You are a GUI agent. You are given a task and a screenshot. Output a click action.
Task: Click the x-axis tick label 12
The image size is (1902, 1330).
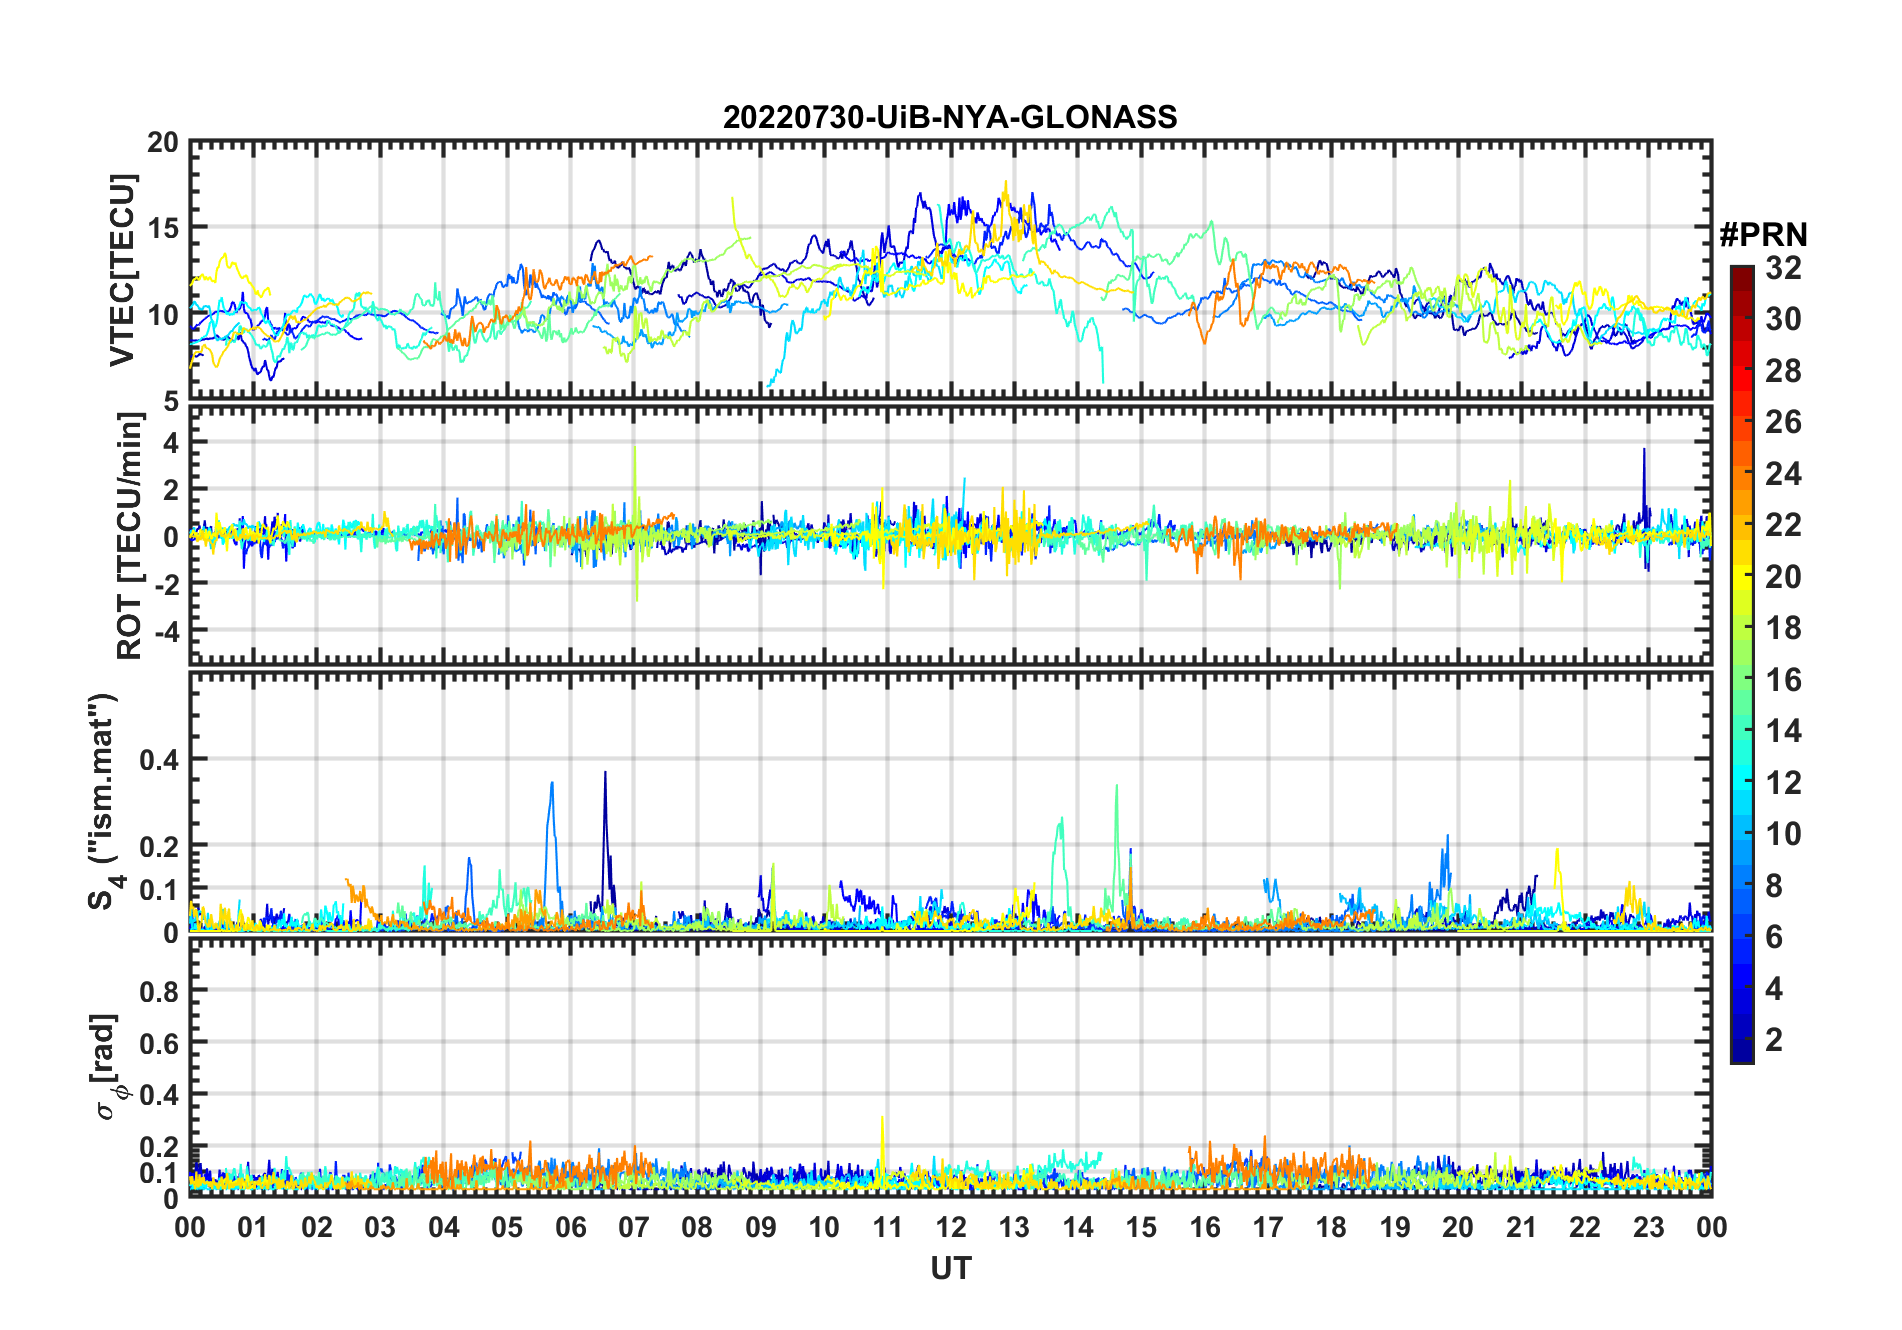pyautogui.click(x=950, y=1227)
